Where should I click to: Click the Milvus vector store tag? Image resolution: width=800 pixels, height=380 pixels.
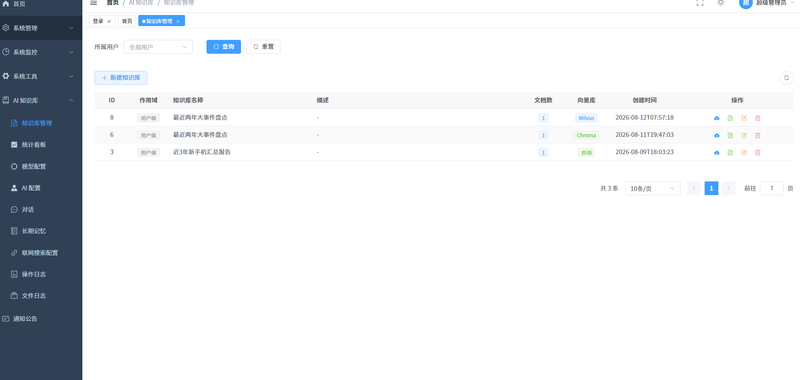coord(586,118)
